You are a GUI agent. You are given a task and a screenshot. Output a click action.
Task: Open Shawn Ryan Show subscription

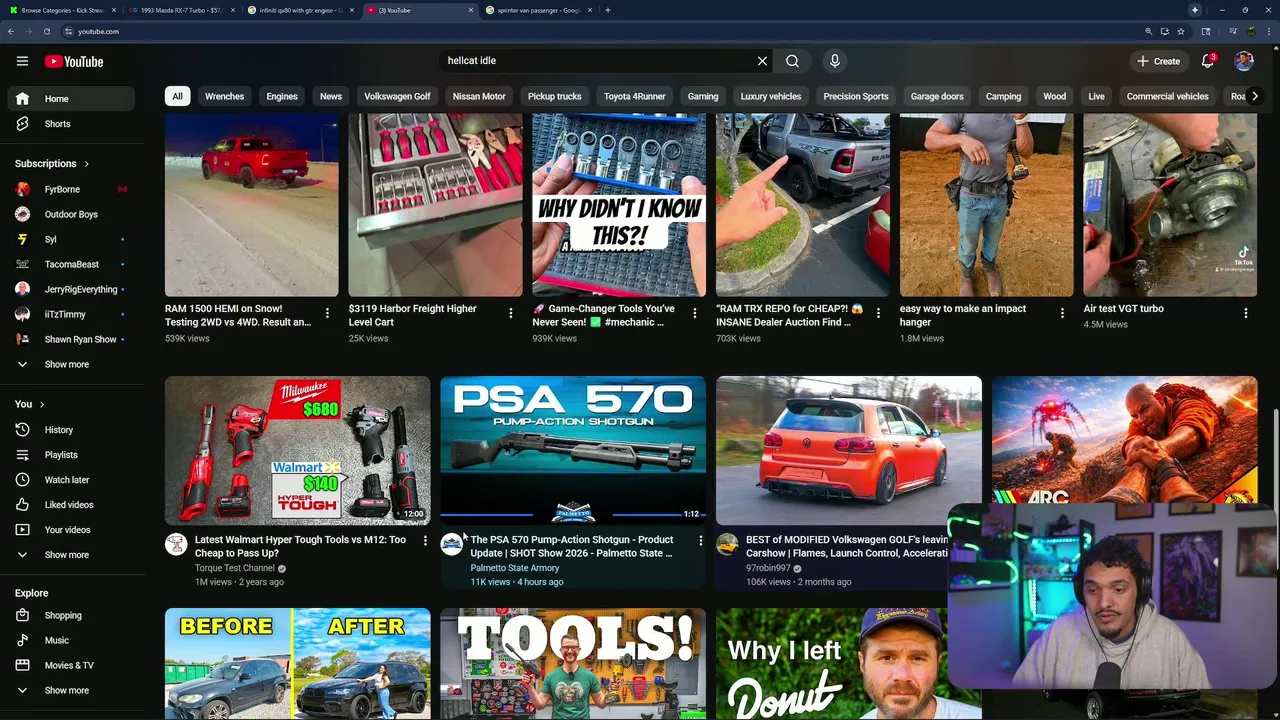[71, 339]
